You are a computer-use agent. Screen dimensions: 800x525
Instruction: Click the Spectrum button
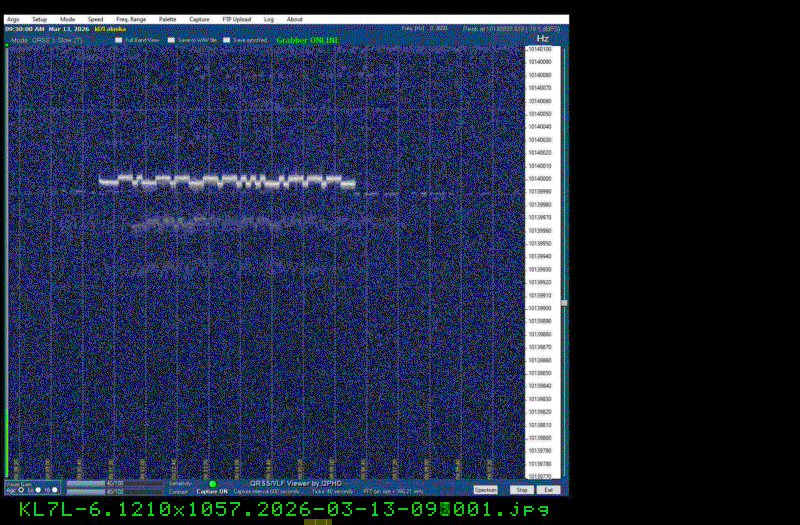(485, 490)
